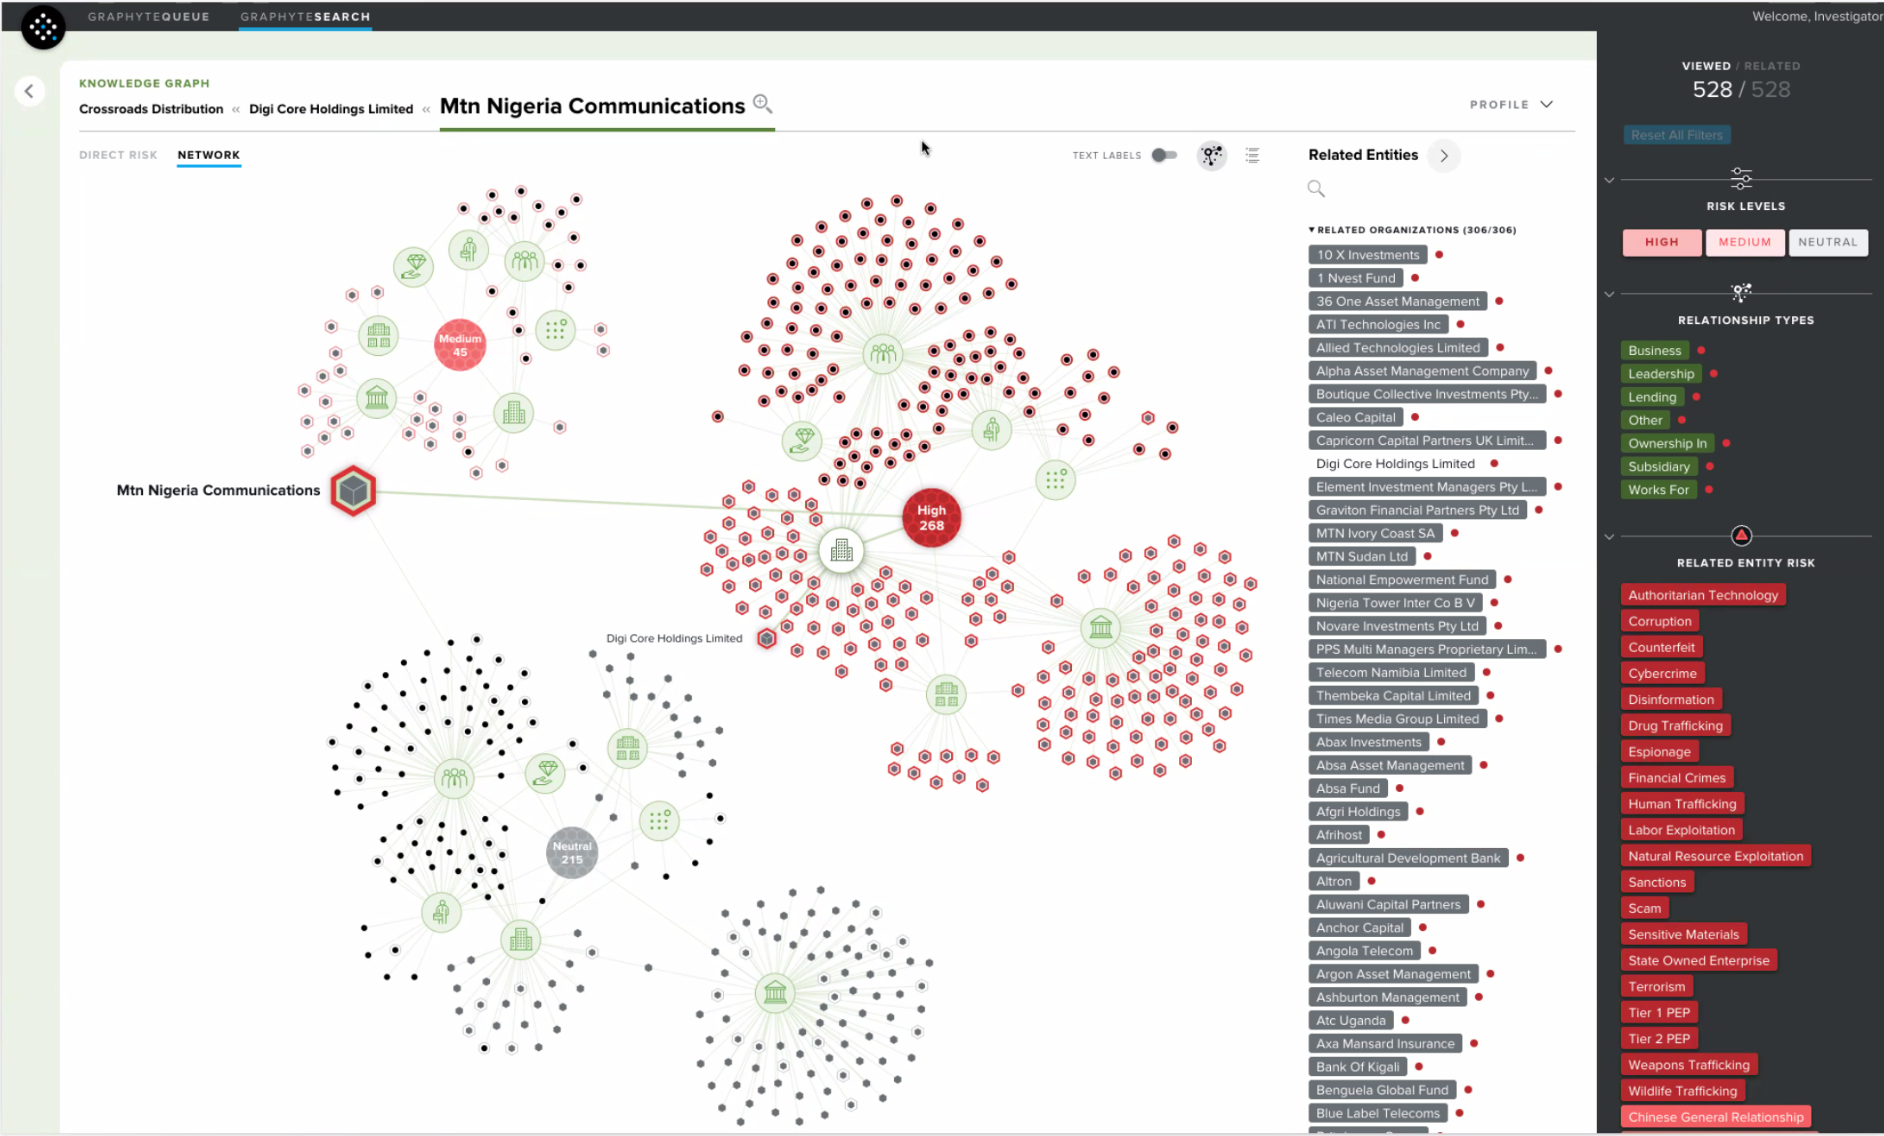This screenshot has width=1884, height=1136.
Task: Click the Related Entities search icon
Action: pyautogui.click(x=1316, y=189)
